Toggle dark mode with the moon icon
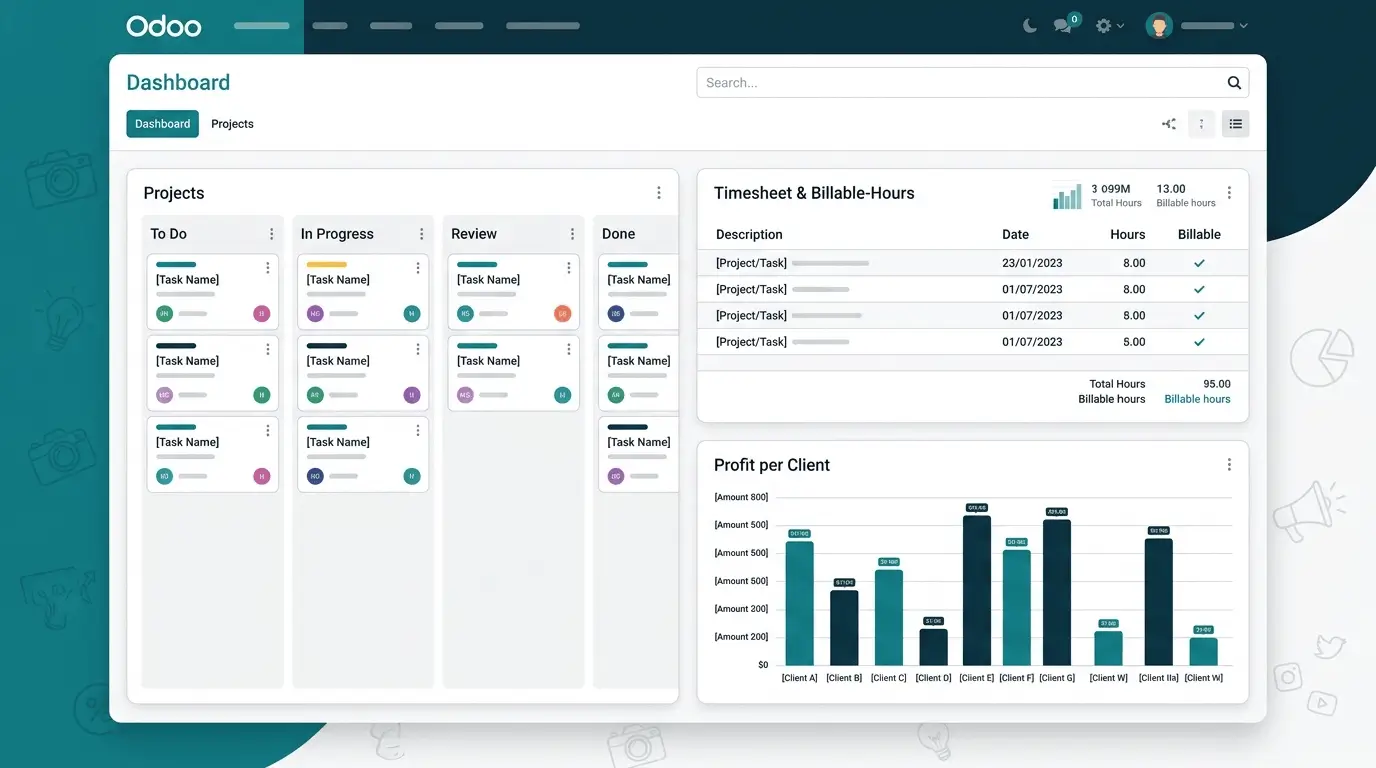 tap(1030, 26)
